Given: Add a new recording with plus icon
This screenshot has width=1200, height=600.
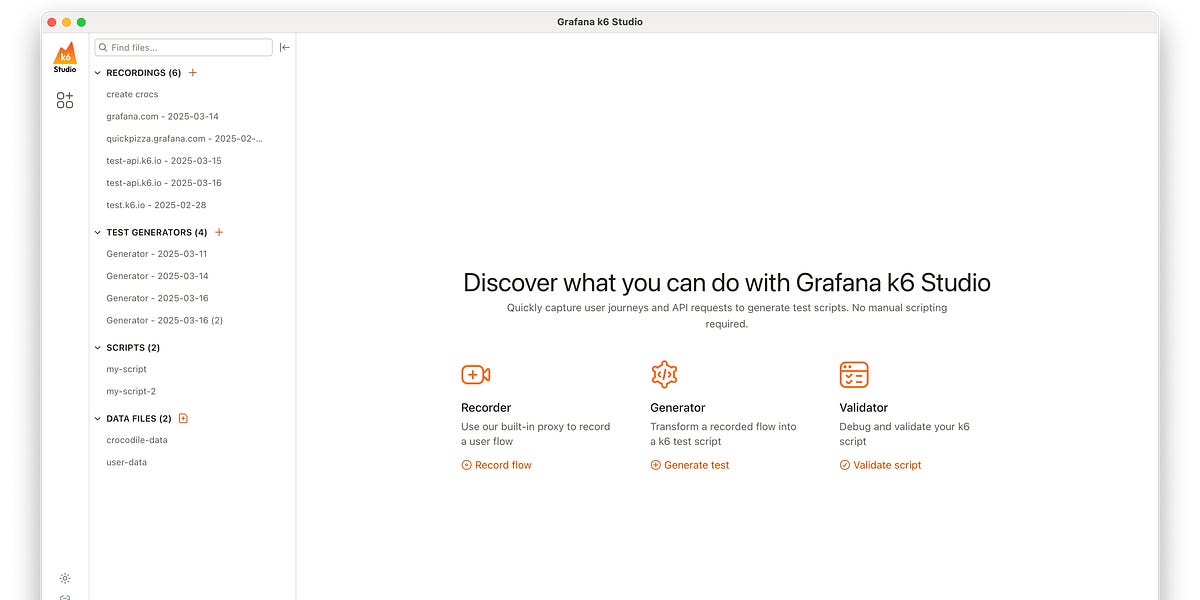Looking at the screenshot, I should point(193,72).
